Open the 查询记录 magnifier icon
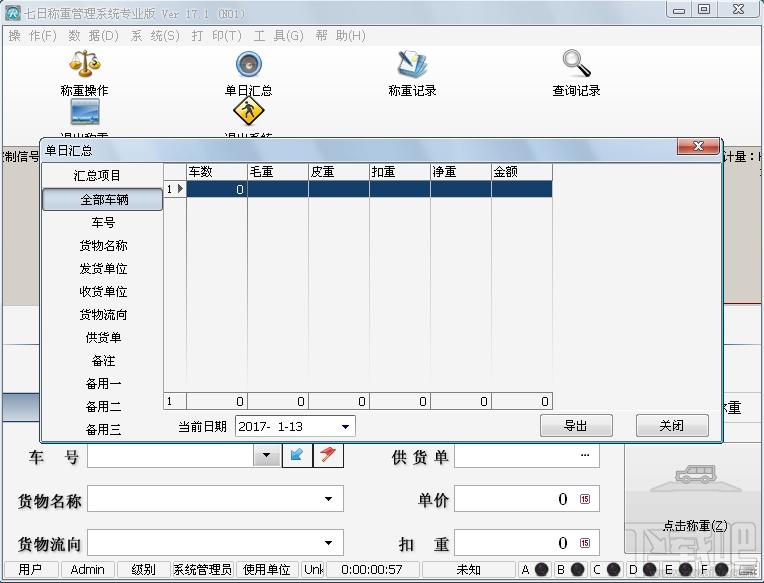Viewport: 764px width, 583px height. 576,63
